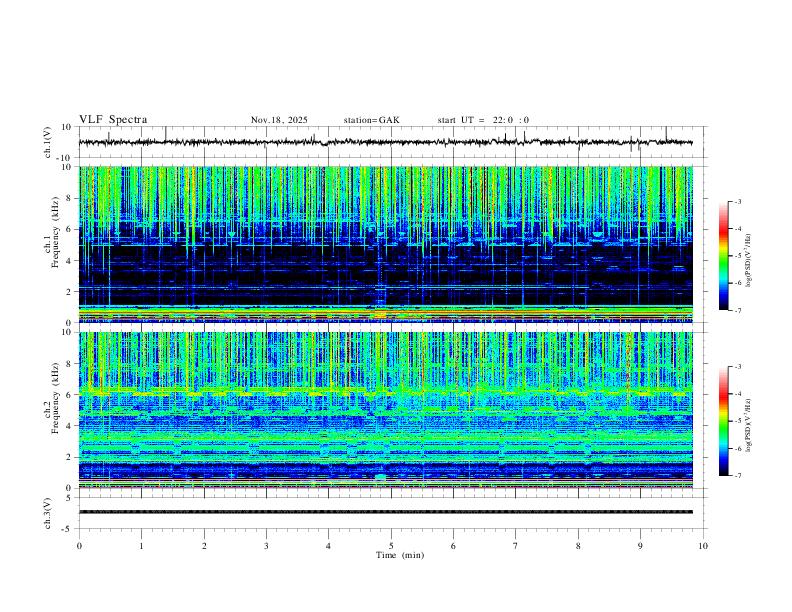This screenshot has height=612, width=792.
Task: Click the '7' tick on the Time axis
Action: click(516, 546)
